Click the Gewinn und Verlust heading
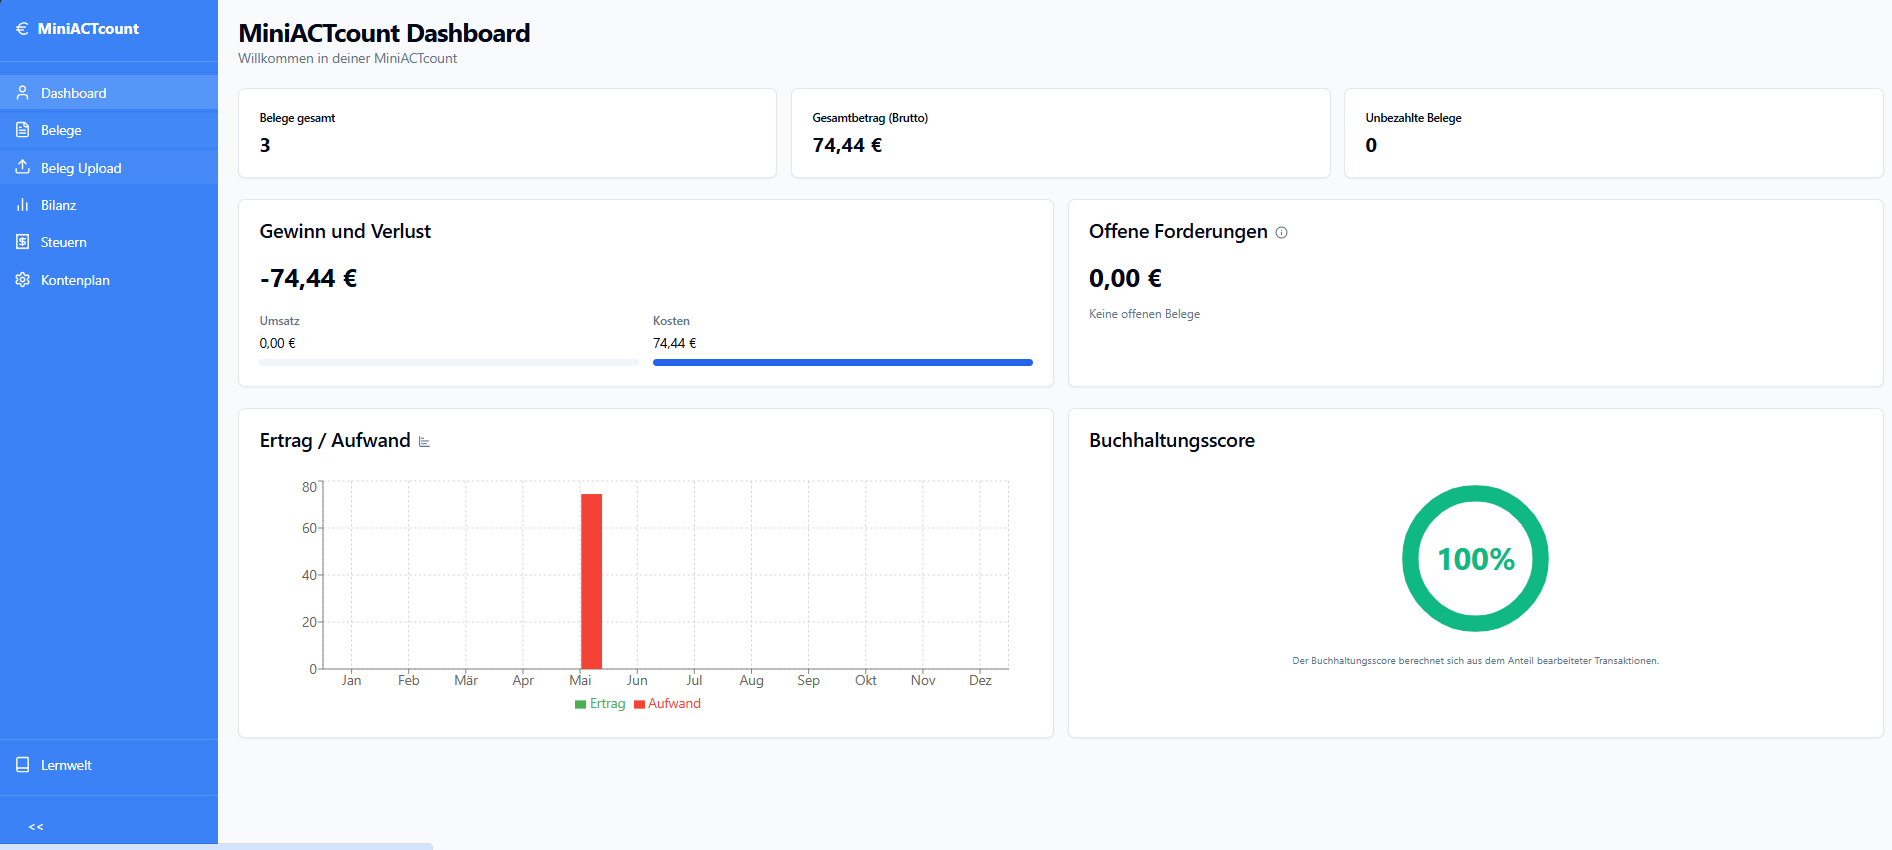Viewport: 1892px width, 850px height. pyautogui.click(x=345, y=231)
